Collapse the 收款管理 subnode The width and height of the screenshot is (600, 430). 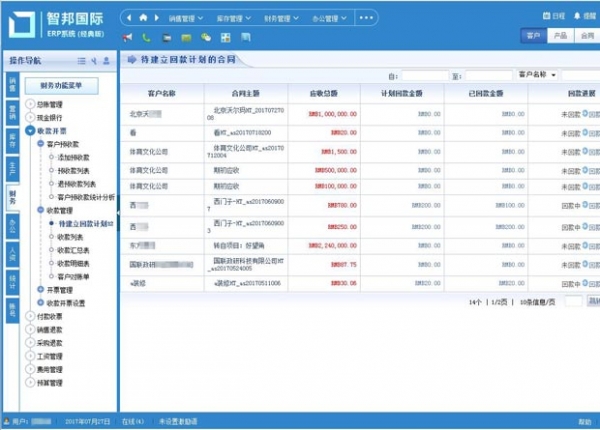click(x=41, y=210)
